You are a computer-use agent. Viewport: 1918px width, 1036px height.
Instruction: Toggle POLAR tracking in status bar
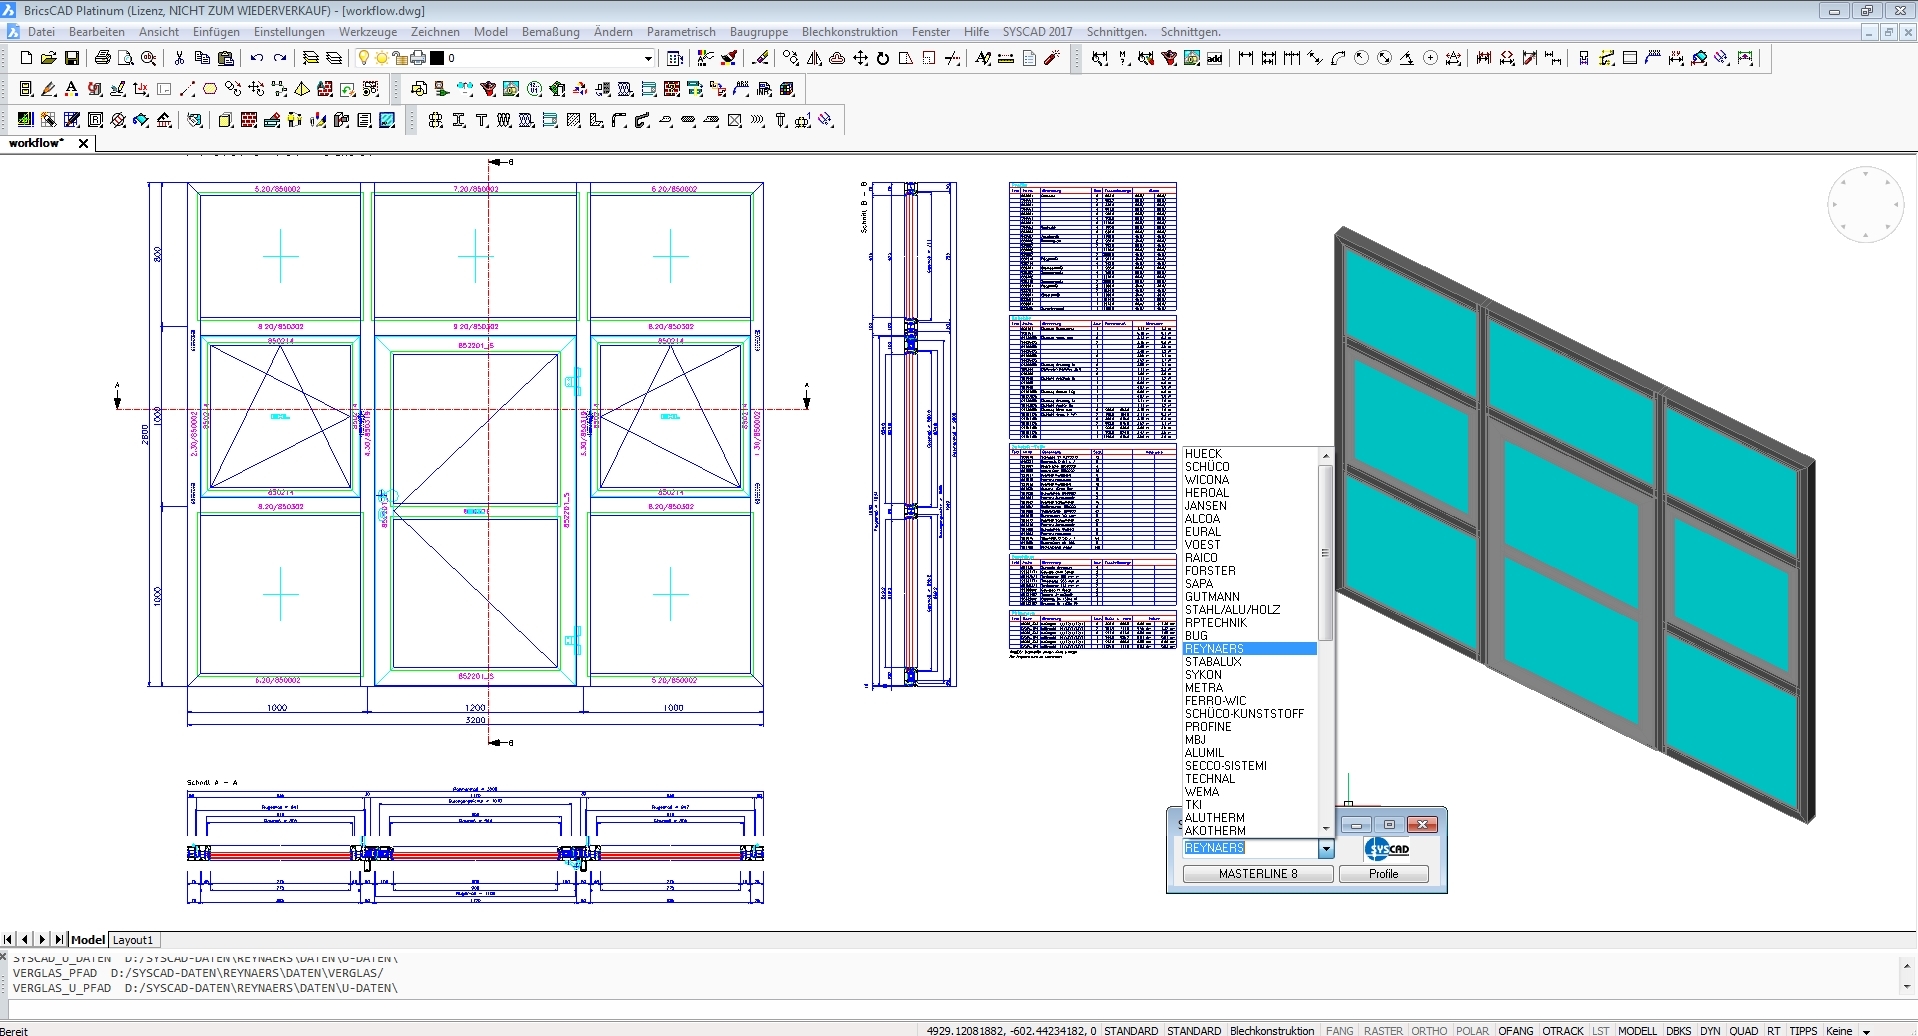(1472, 1030)
